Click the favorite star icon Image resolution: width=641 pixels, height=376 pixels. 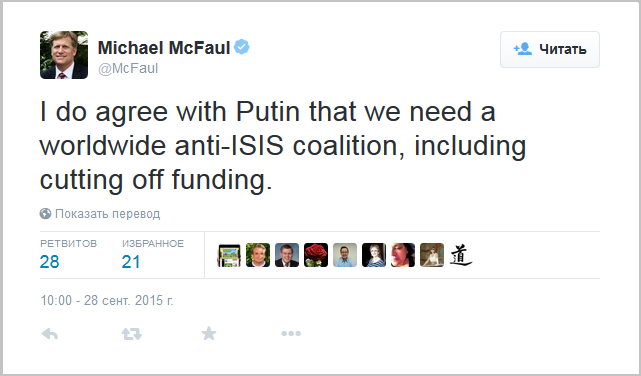tap(209, 333)
